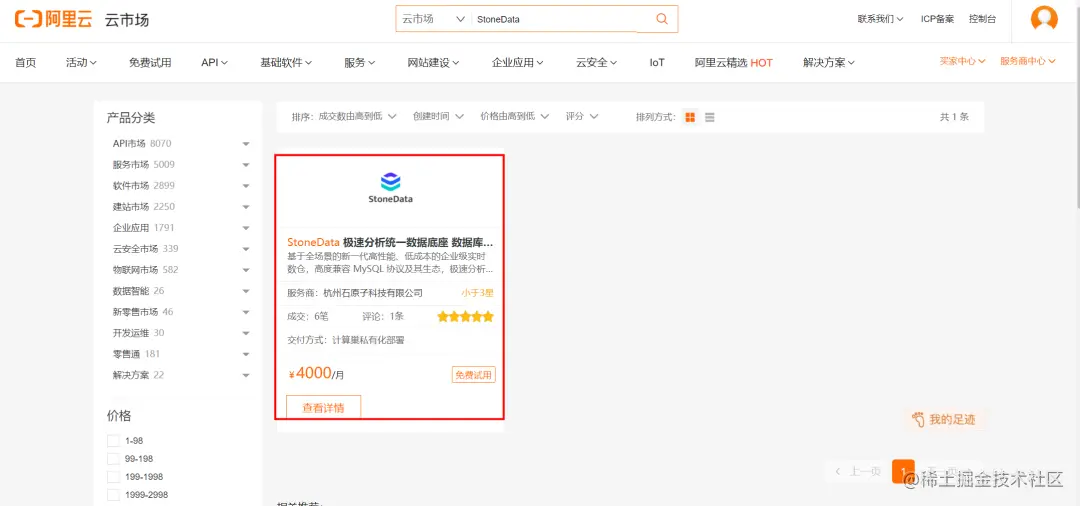The image size is (1080, 506).
Task: Expand the 软件市场 category arrow
Action: [246, 186]
